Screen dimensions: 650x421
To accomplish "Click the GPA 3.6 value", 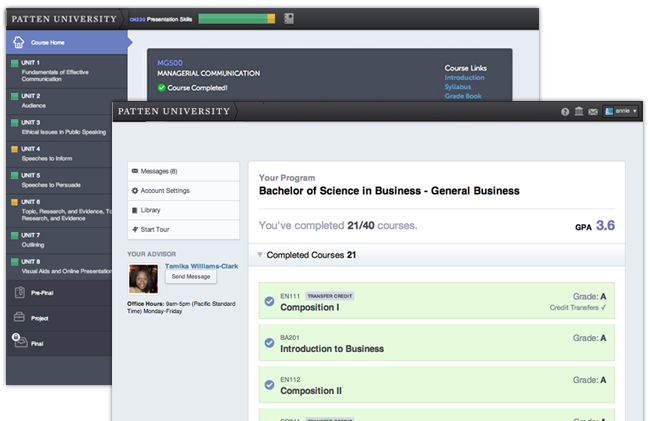I will (x=605, y=225).
